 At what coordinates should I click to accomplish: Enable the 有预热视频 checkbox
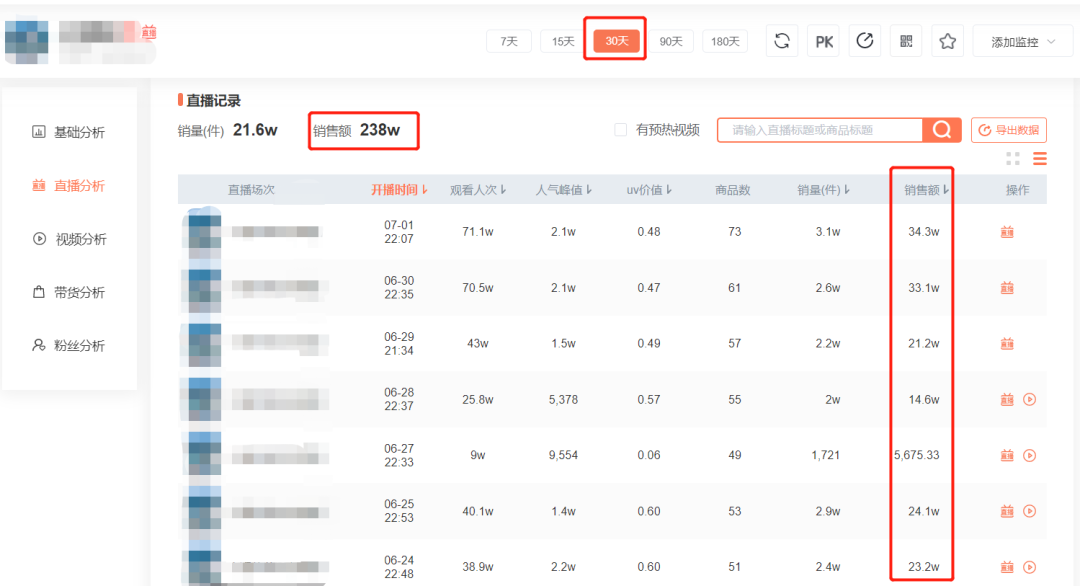(621, 130)
